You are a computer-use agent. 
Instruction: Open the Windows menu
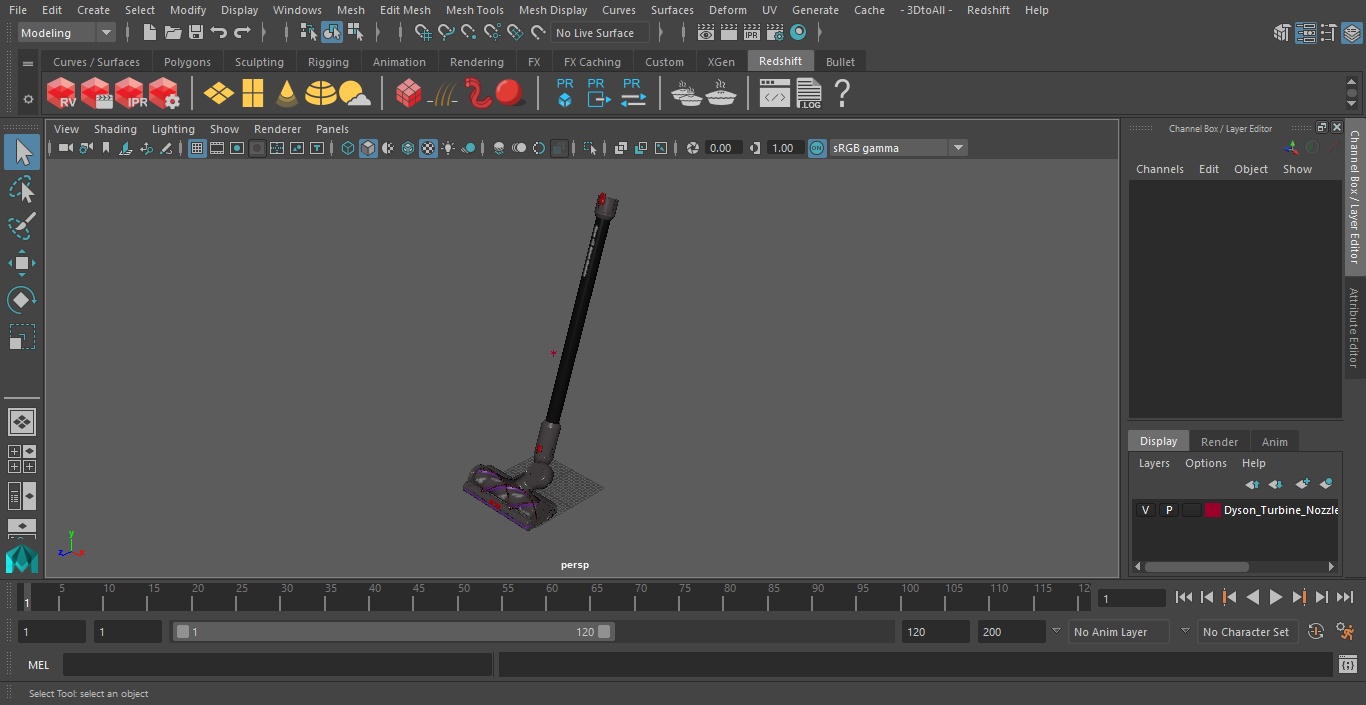click(x=297, y=10)
